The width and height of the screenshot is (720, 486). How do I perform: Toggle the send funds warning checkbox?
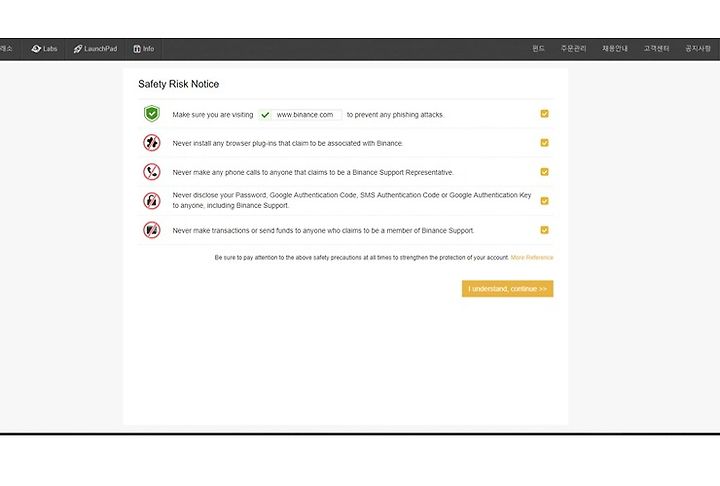[x=544, y=230]
